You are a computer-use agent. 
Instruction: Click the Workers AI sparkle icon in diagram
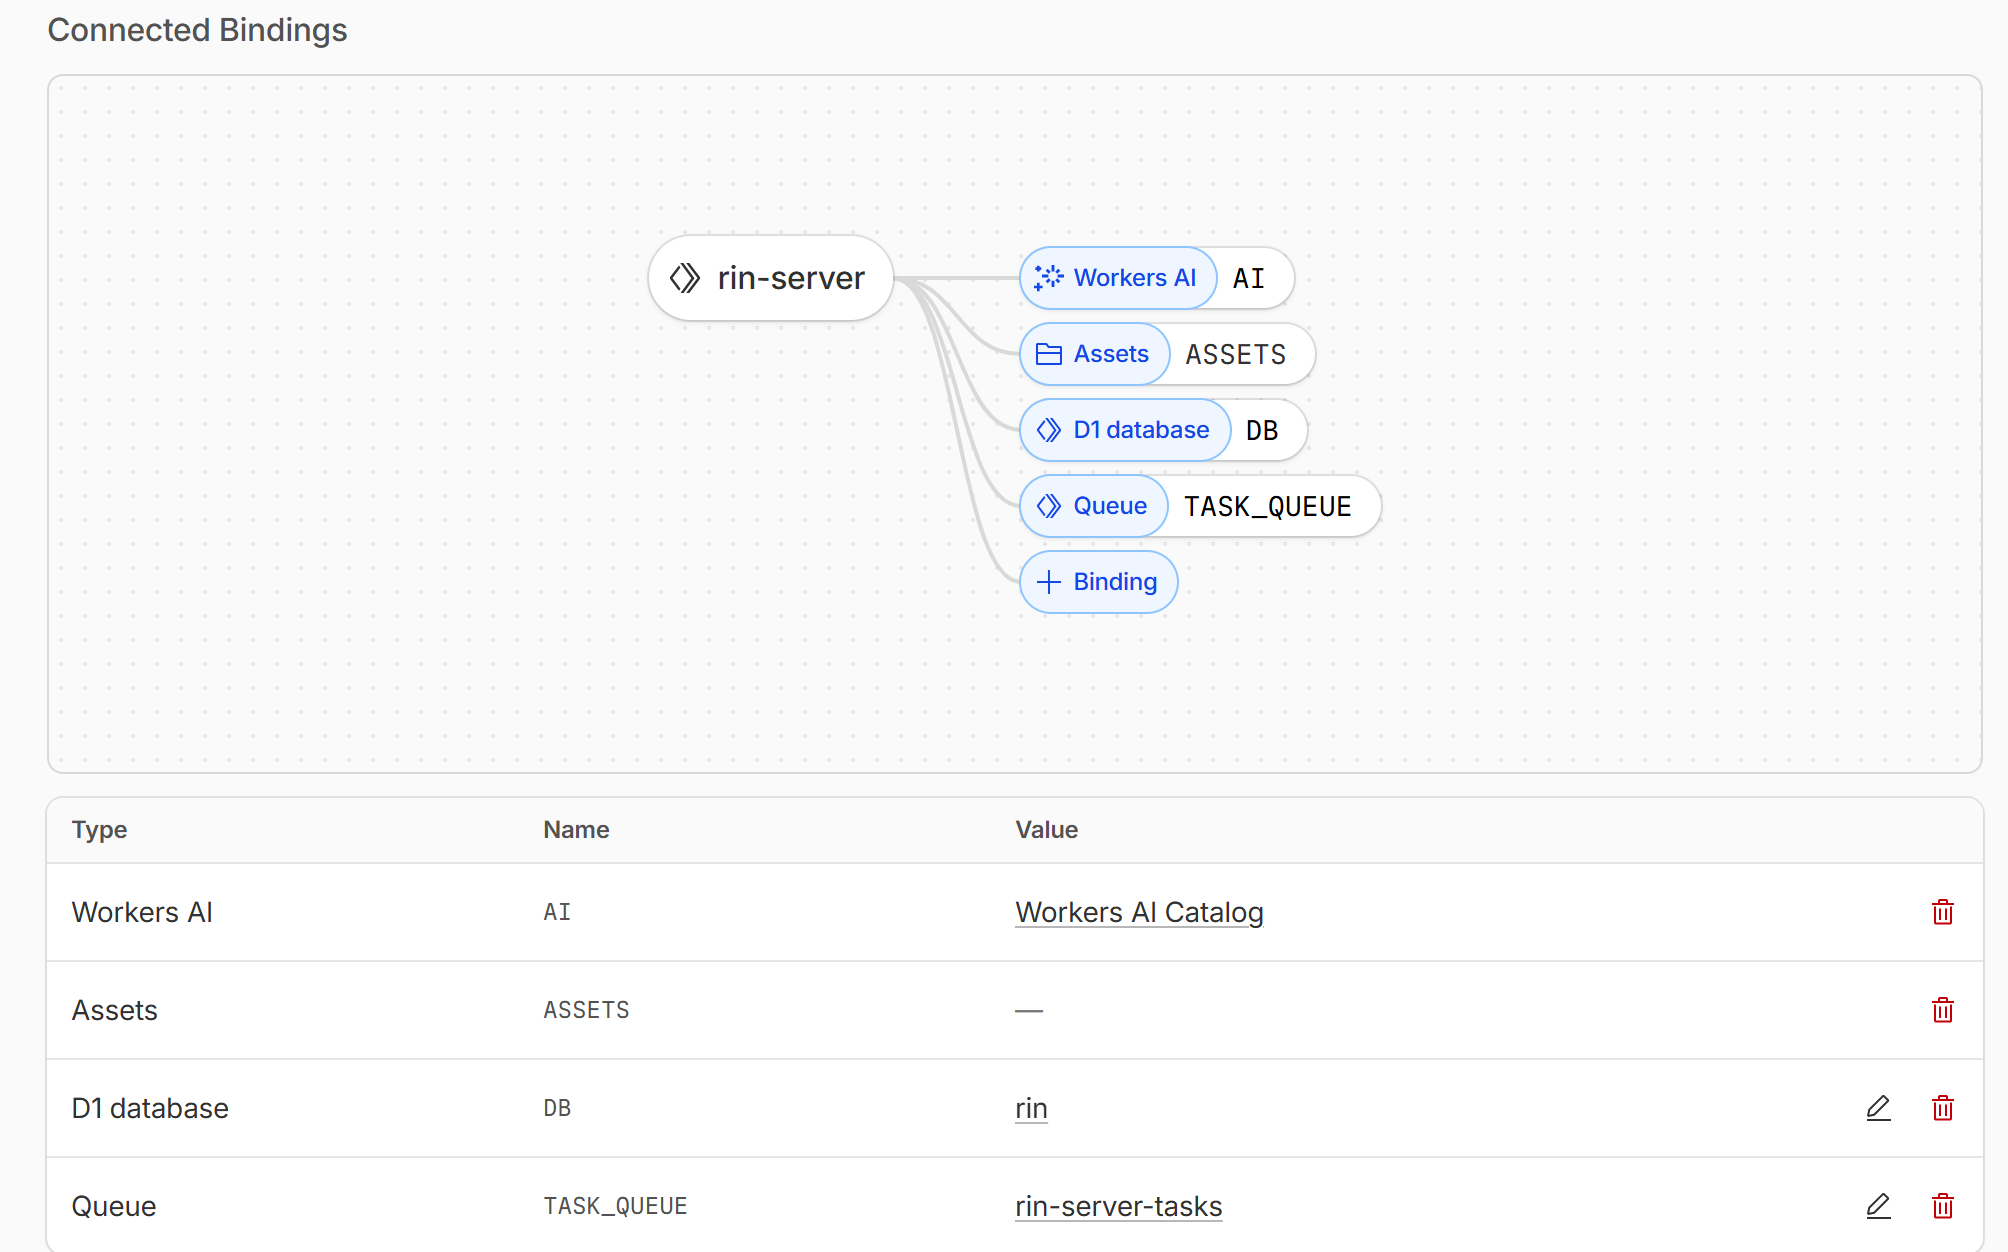(x=1048, y=278)
